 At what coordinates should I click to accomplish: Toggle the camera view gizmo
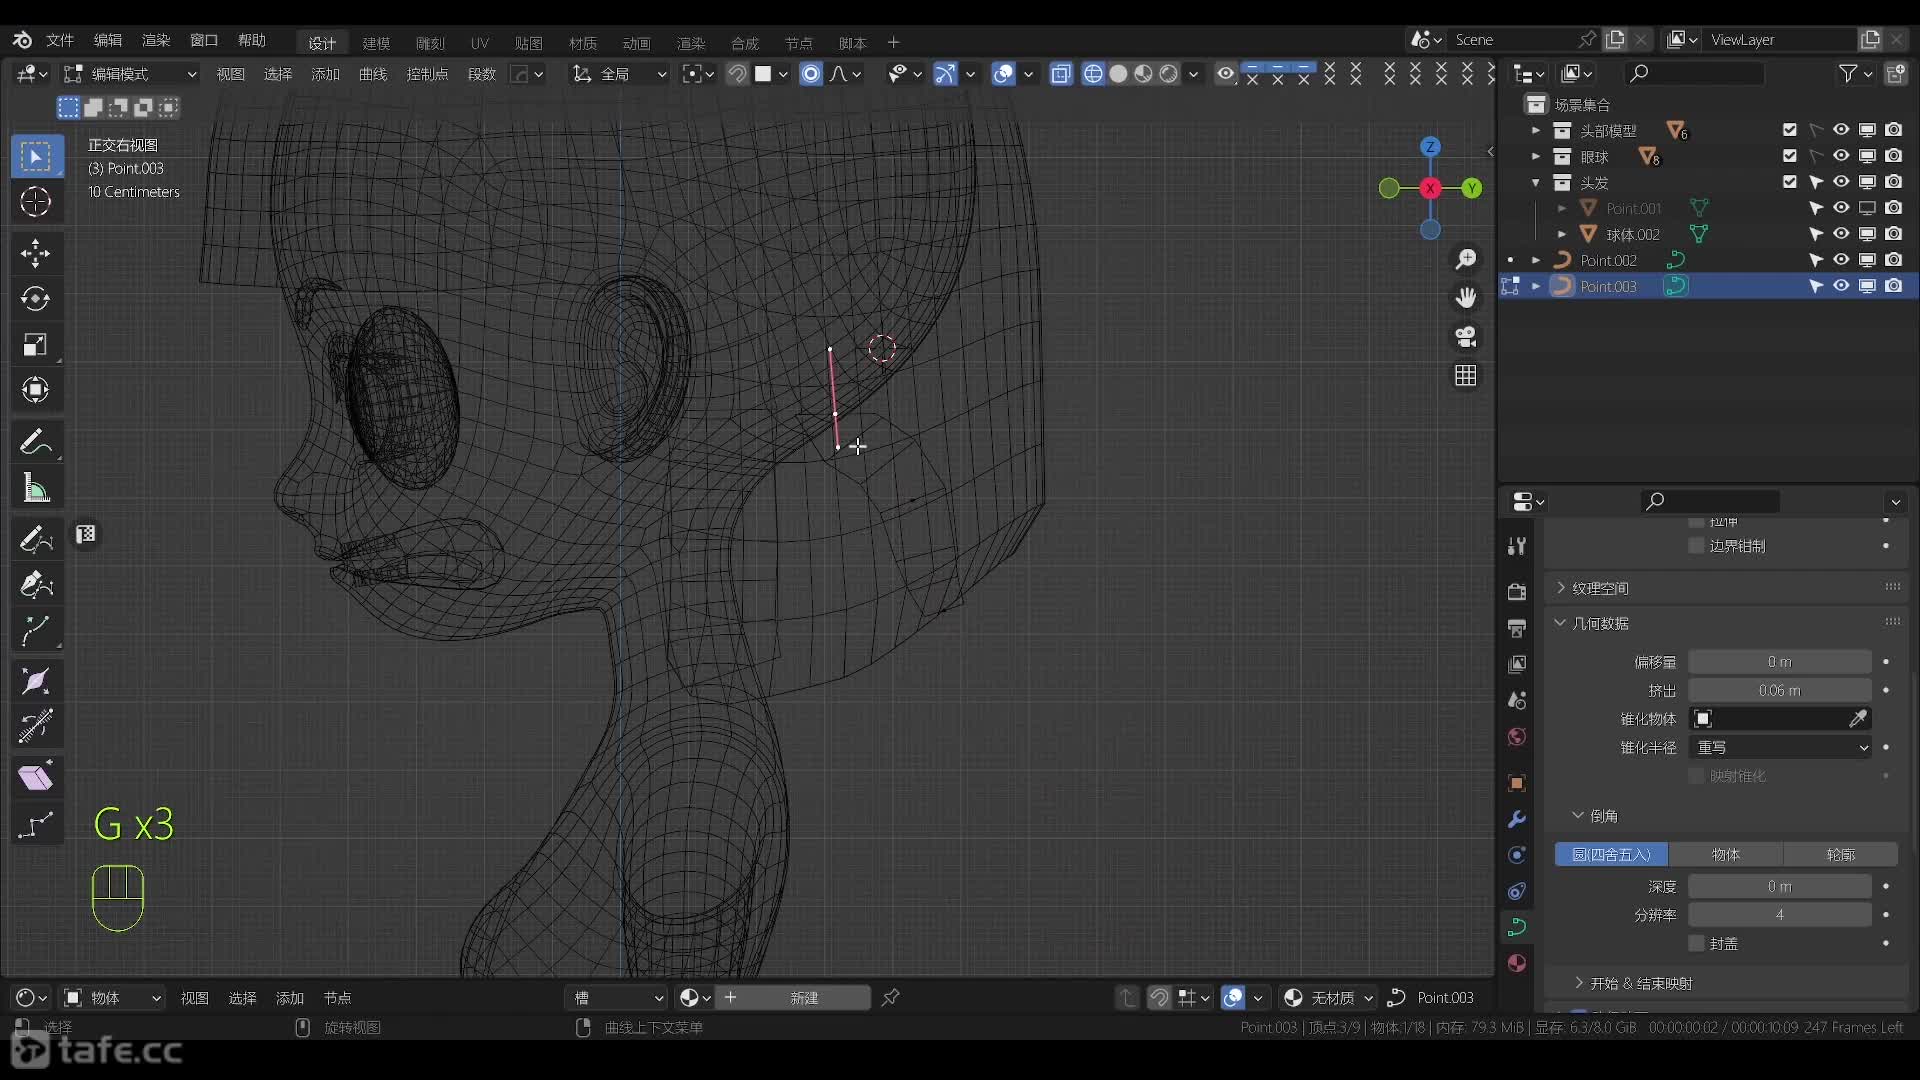point(1466,337)
